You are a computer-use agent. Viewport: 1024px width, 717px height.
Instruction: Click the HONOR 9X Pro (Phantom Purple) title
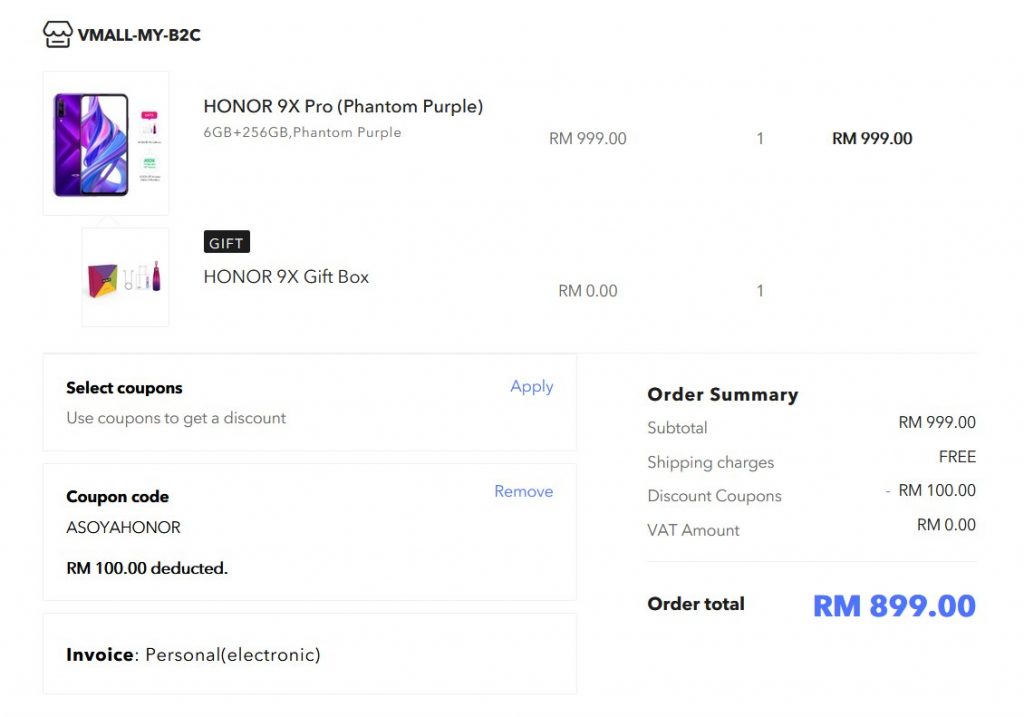[x=344, y=106]
